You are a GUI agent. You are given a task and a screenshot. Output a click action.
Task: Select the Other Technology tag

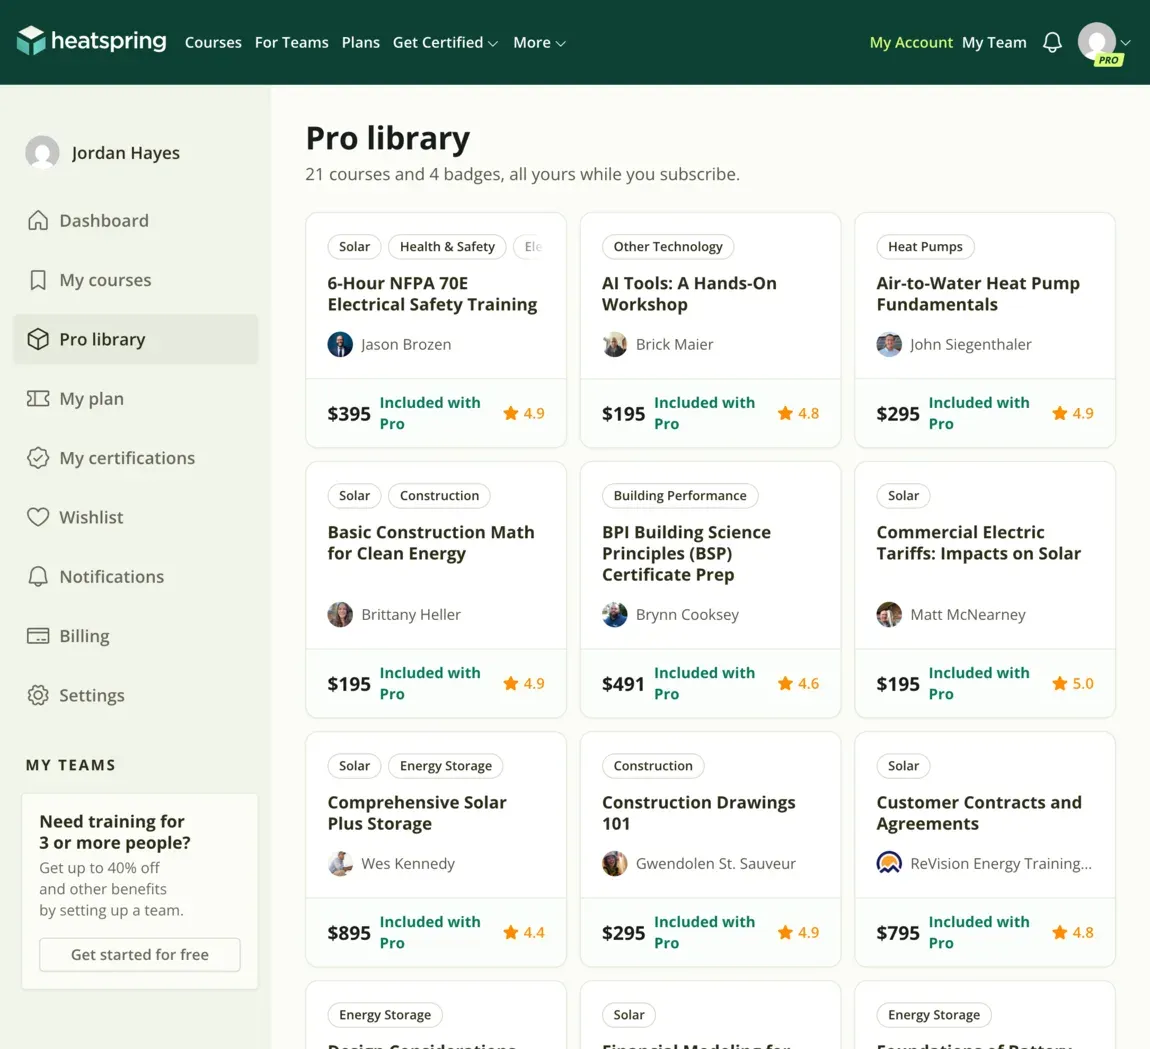[x=668, y=246]
